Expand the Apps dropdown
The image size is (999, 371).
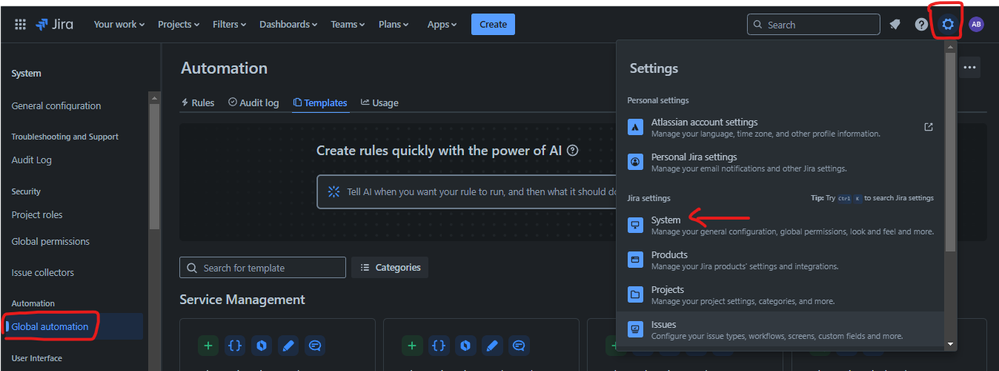pos(442,24)
